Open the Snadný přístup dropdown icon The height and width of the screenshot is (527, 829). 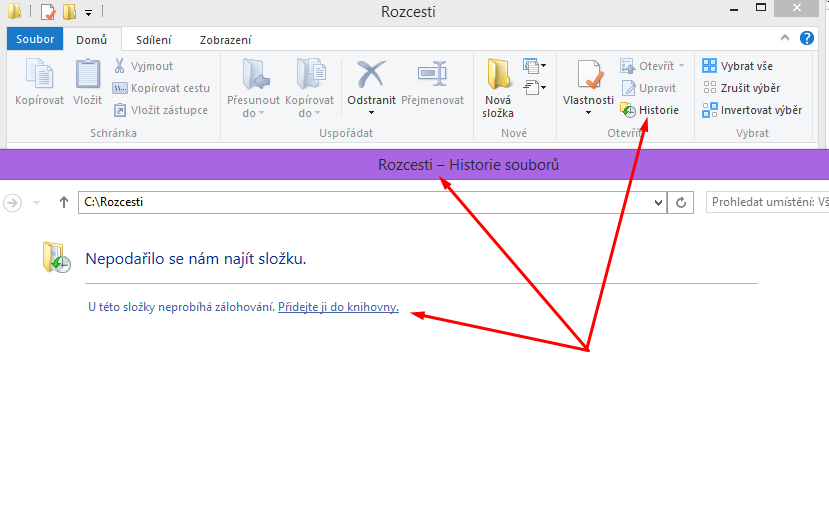[535, 87]
